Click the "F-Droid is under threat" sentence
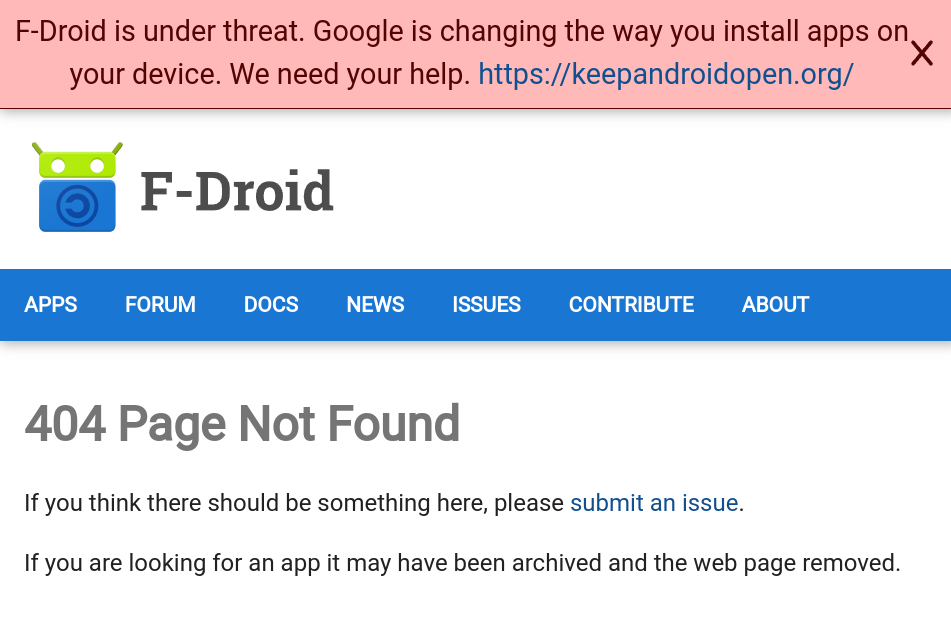Screen dimensions: 951x640 click(x=160, y=32)
